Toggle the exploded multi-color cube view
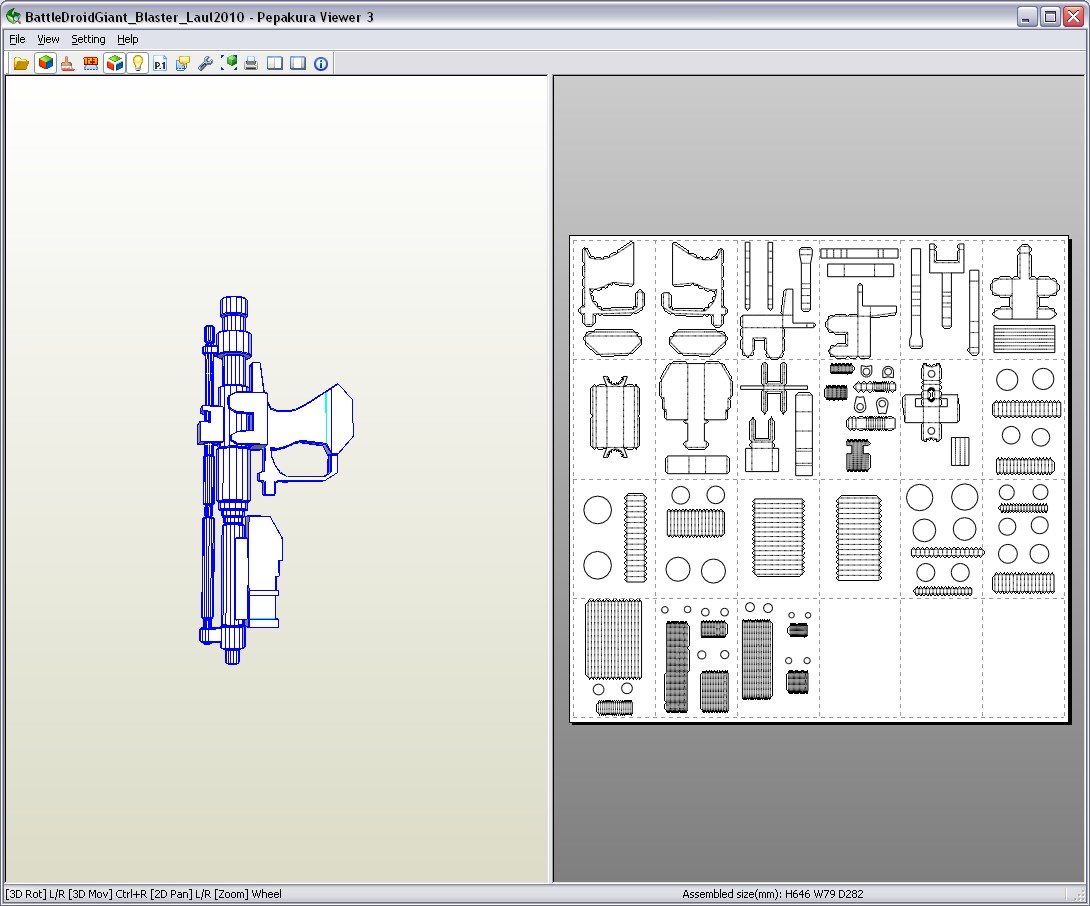Viewport: 1090px width, 906px height. point(114,63)
